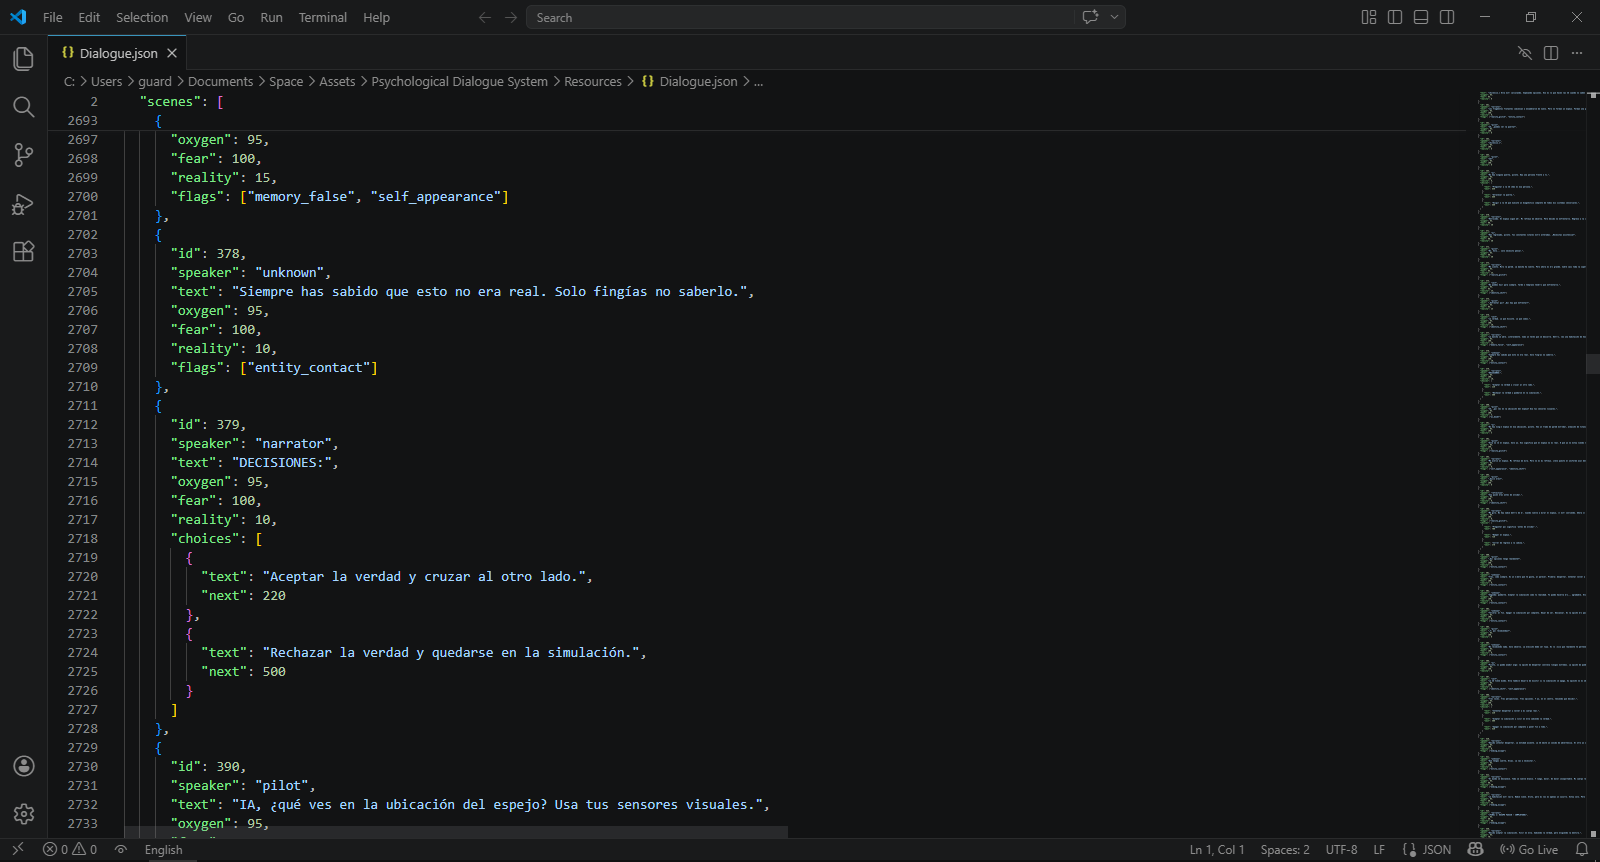Click line number 2718 in the gutter

pos(83,539)
